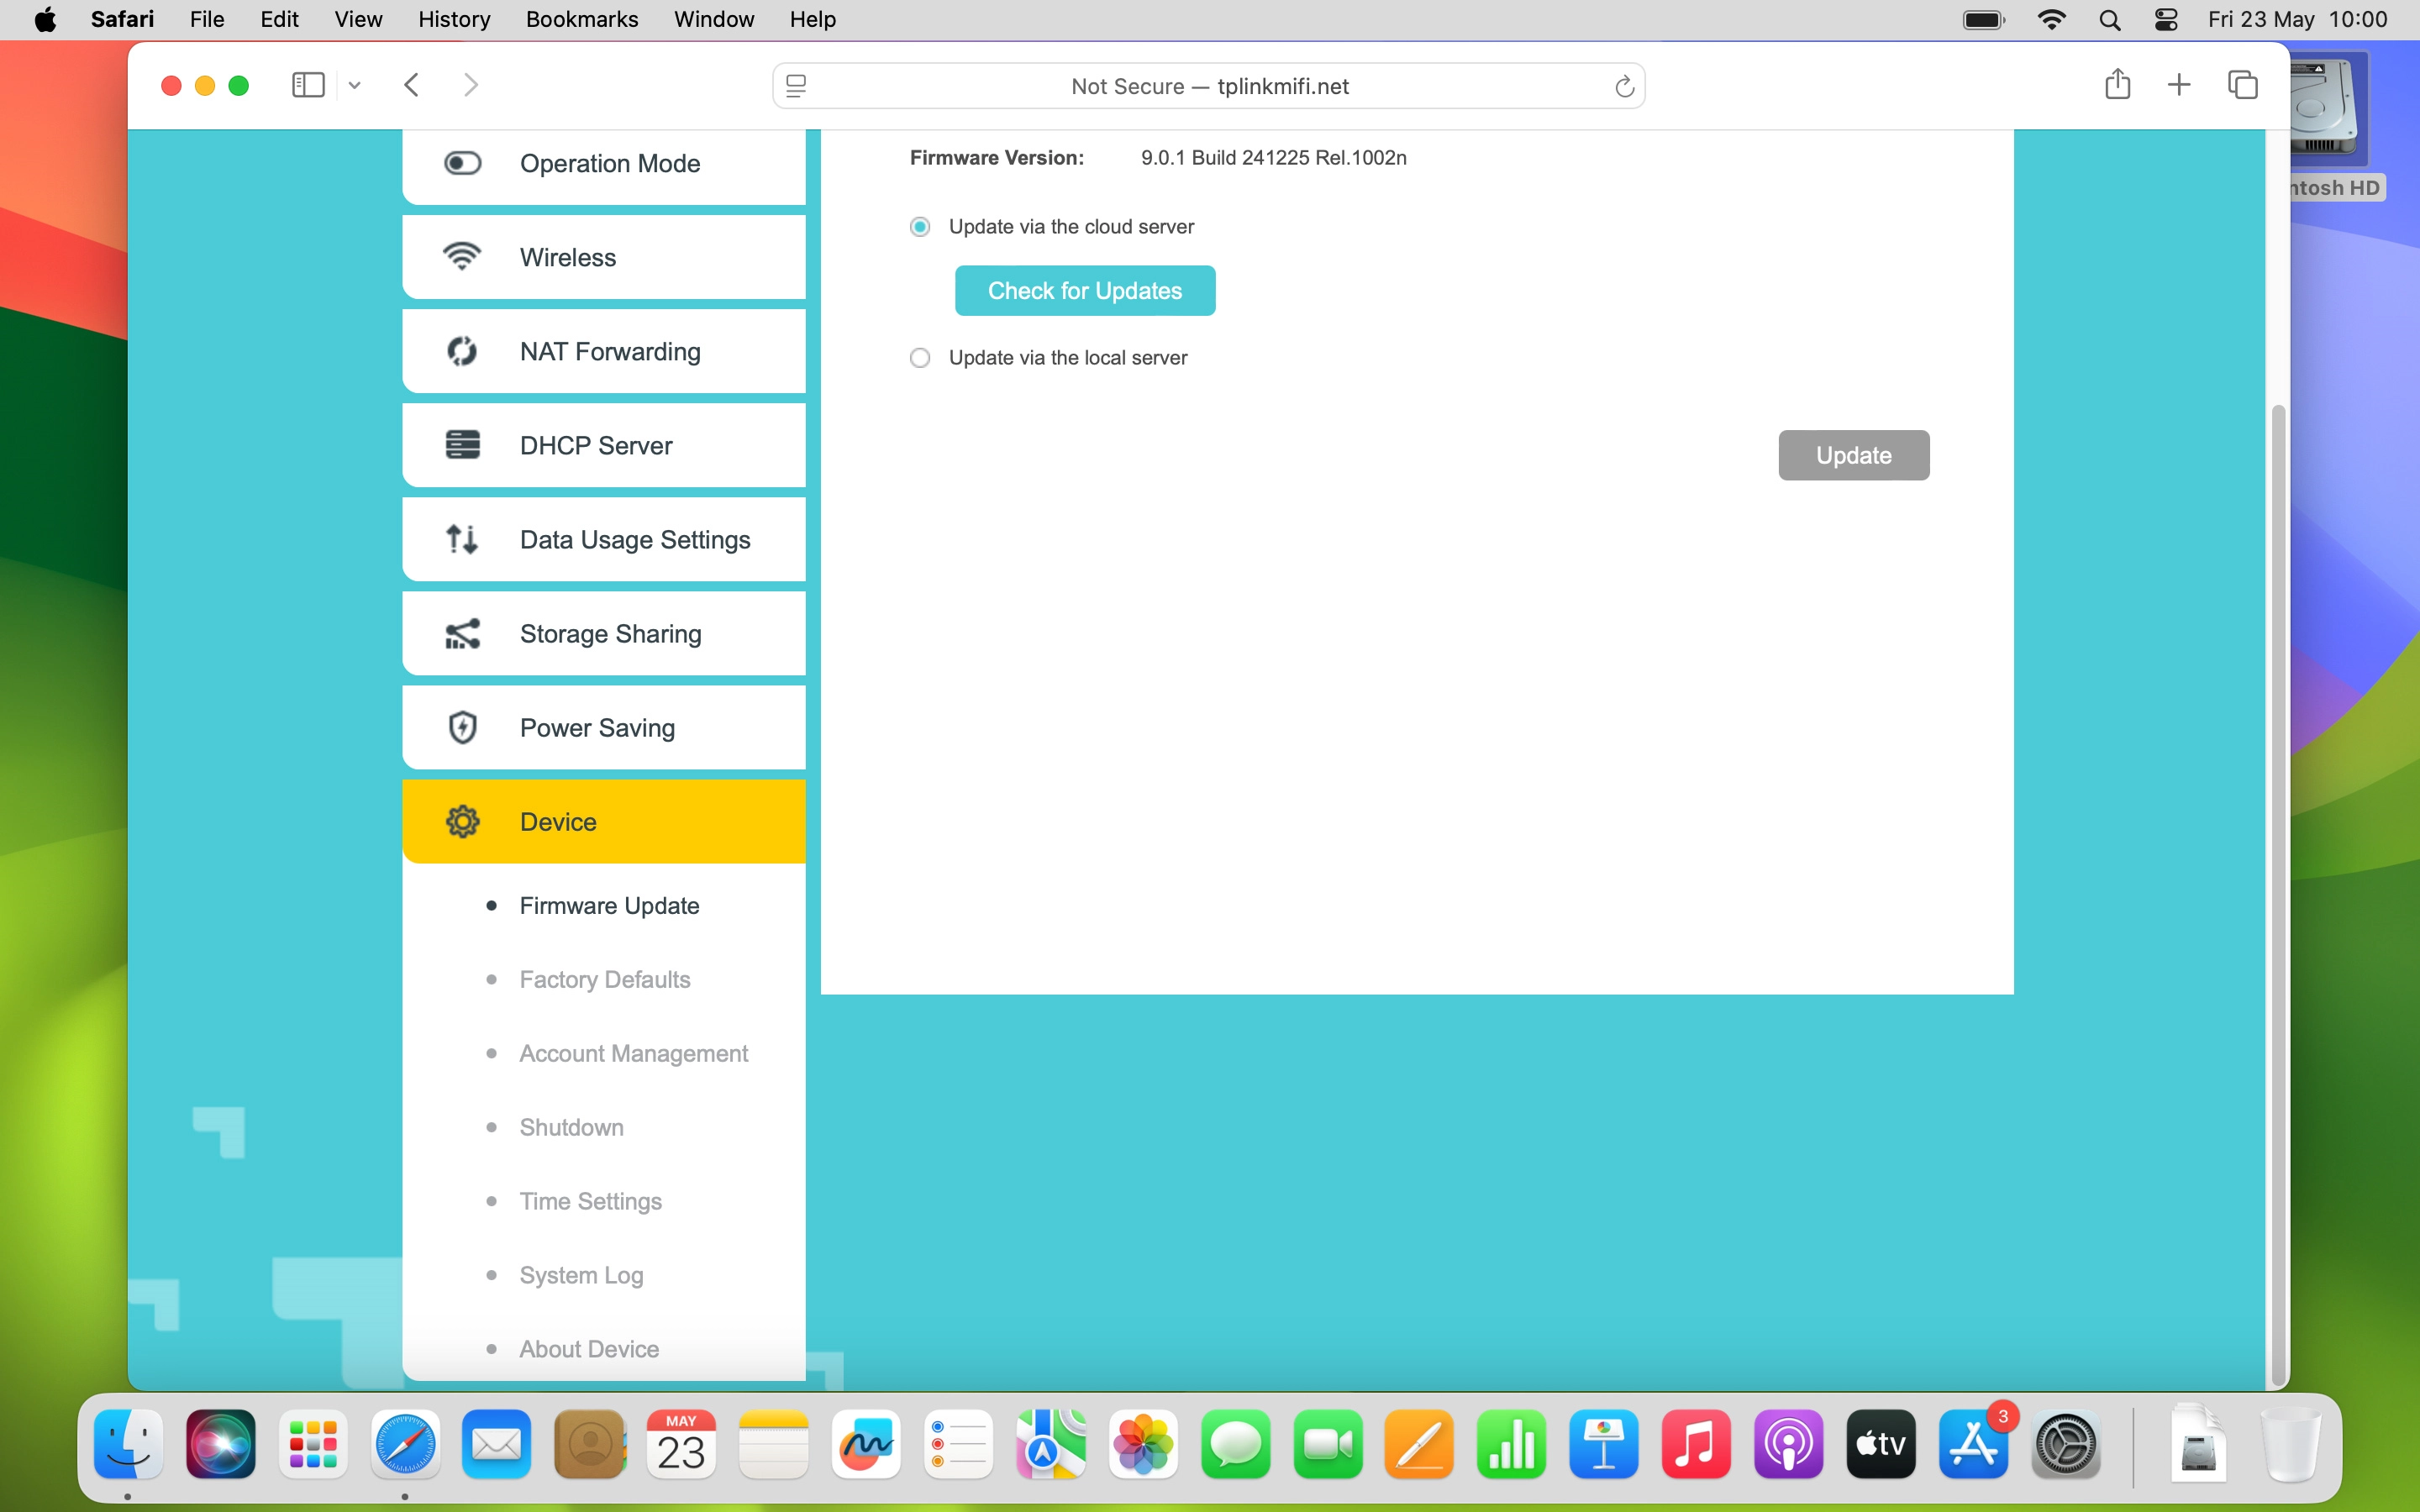The height and width of the screenshot is (1512, 2420).
Task: Click the Safari share icon
Action: click(2117, 85)
